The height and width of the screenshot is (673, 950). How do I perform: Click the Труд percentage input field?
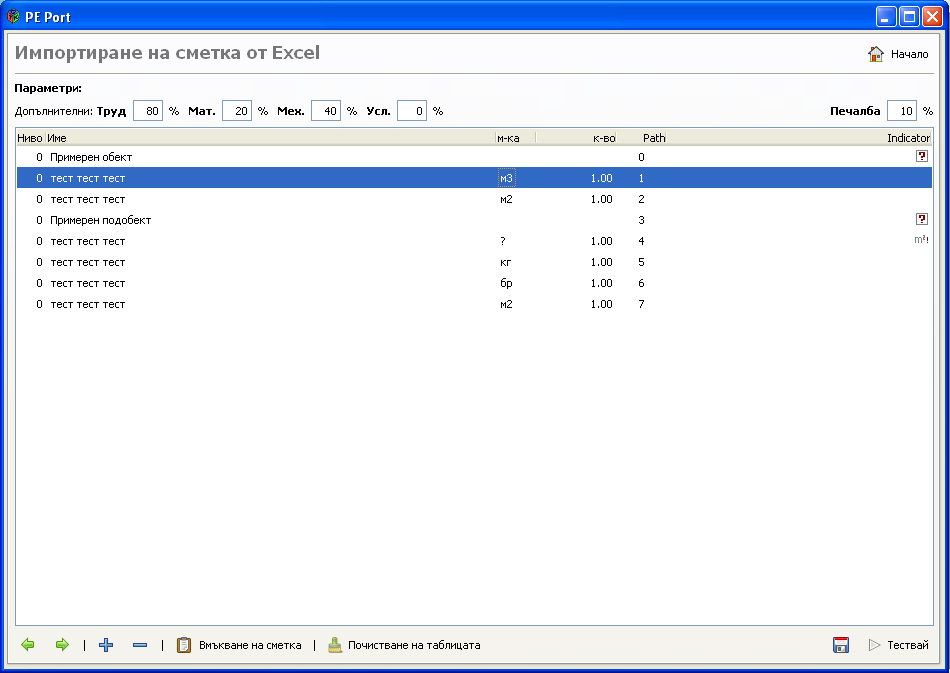click(x=147, y=111)
